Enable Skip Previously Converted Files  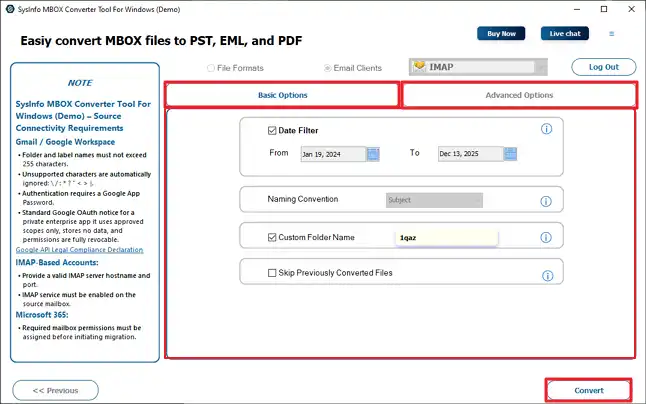click(272, 273)
